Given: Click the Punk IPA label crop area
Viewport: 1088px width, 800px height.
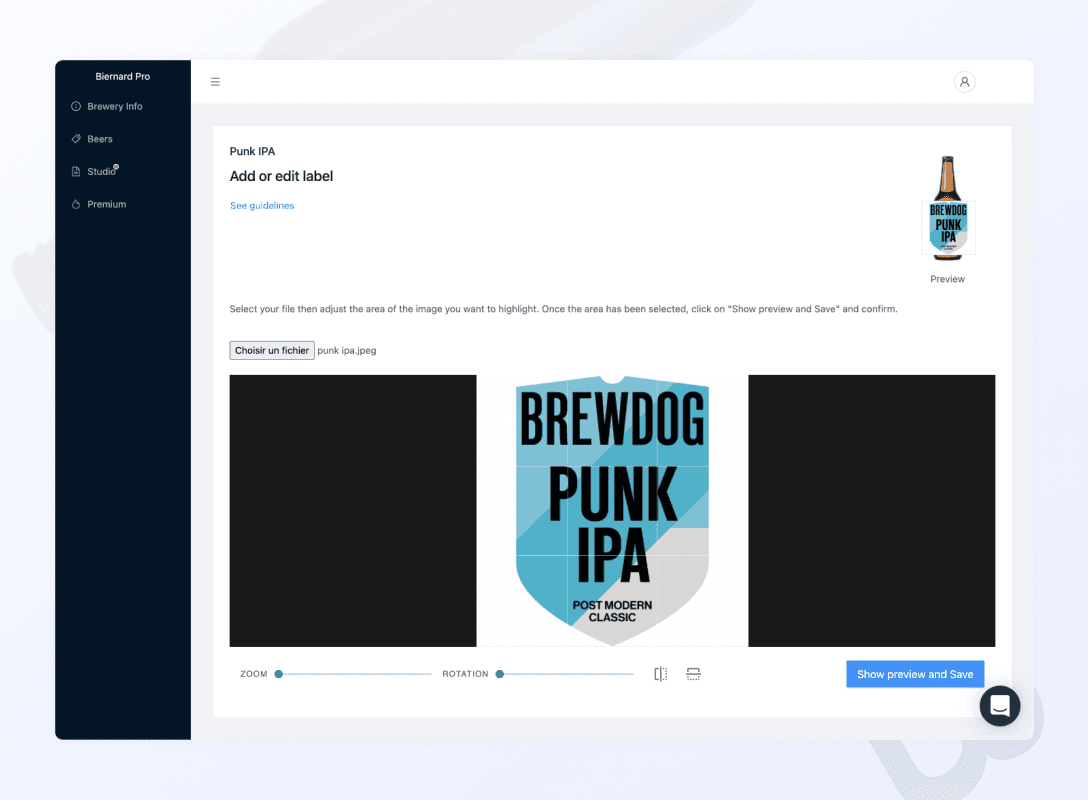Looking at the screenshot, I should [x=612, y=511].
